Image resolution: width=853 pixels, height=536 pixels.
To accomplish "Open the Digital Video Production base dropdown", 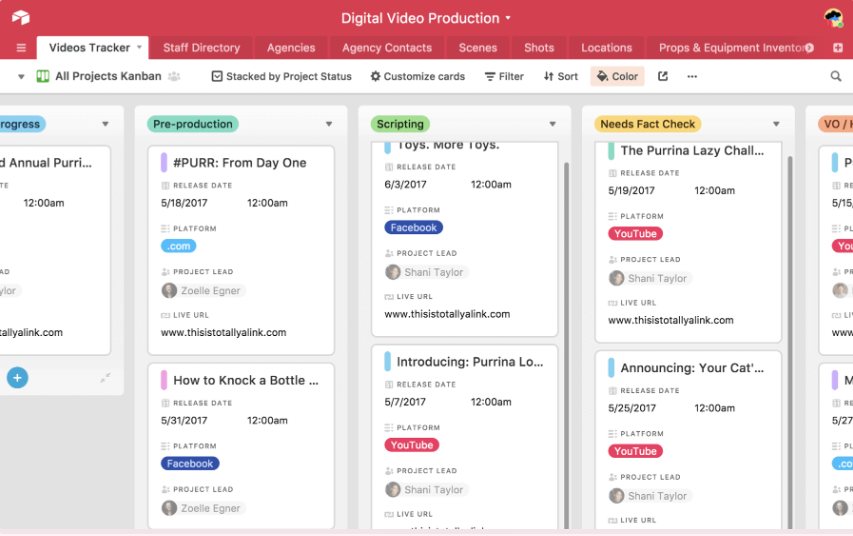I will [x=508, y=17].
